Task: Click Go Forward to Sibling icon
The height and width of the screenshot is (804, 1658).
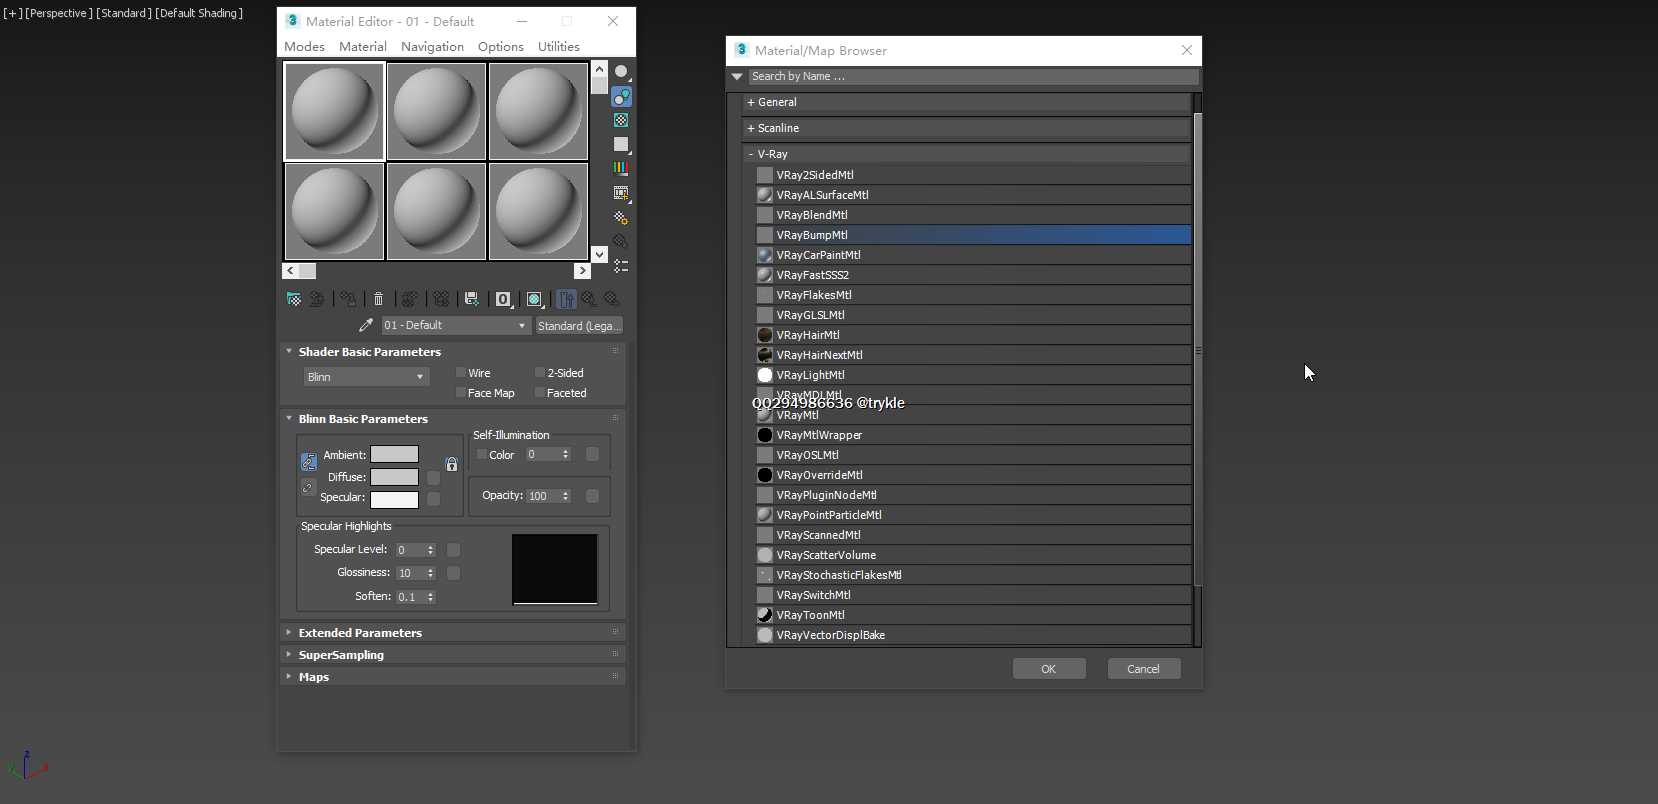Action: tap(612, 299)
